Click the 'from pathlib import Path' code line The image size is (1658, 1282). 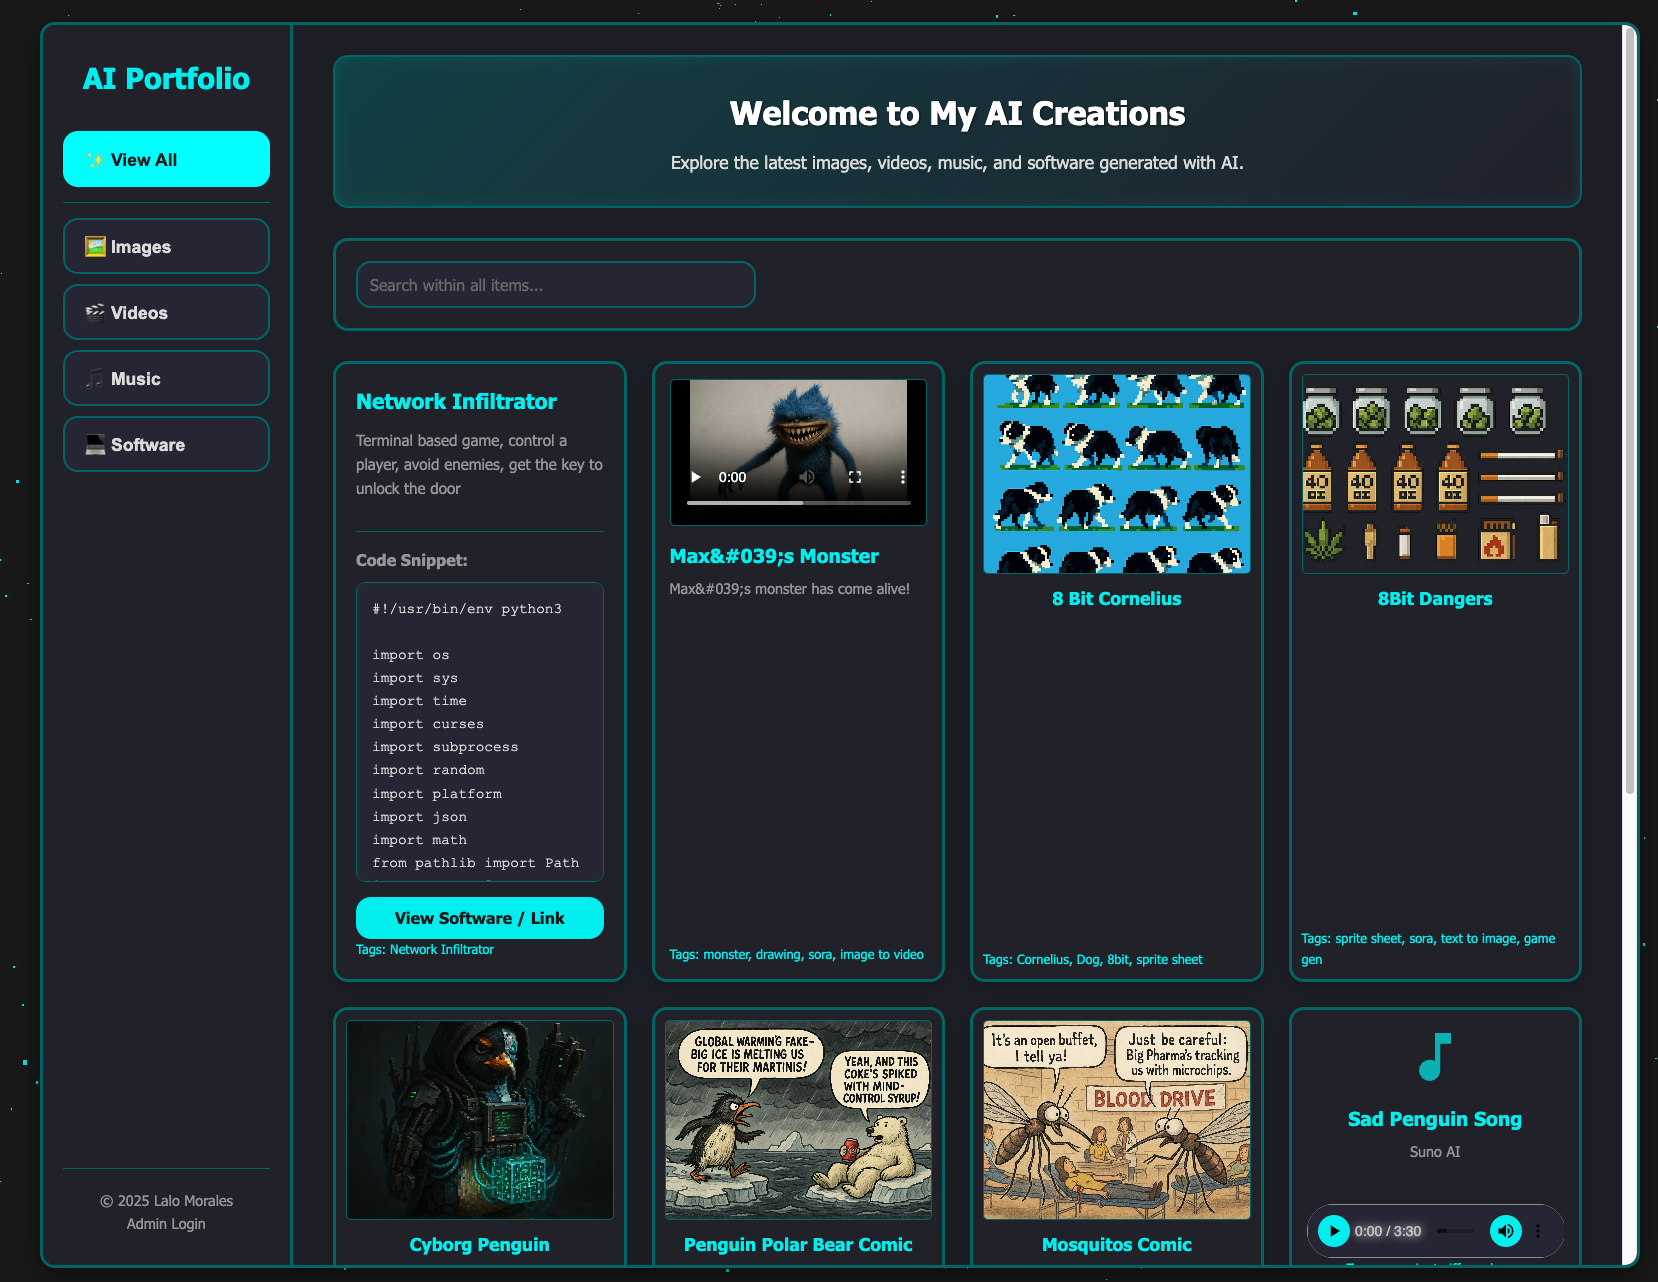tap(476, 863)
